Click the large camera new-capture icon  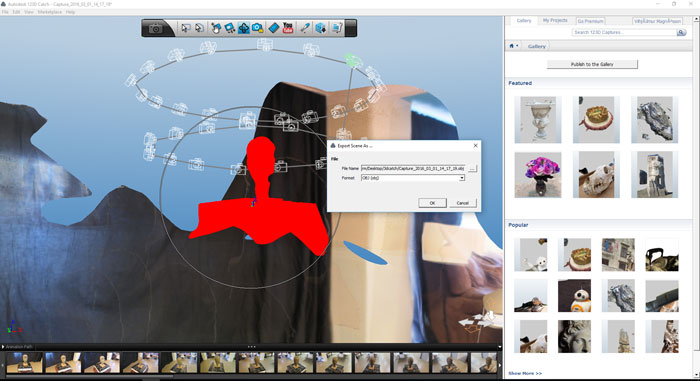point(156,28)
